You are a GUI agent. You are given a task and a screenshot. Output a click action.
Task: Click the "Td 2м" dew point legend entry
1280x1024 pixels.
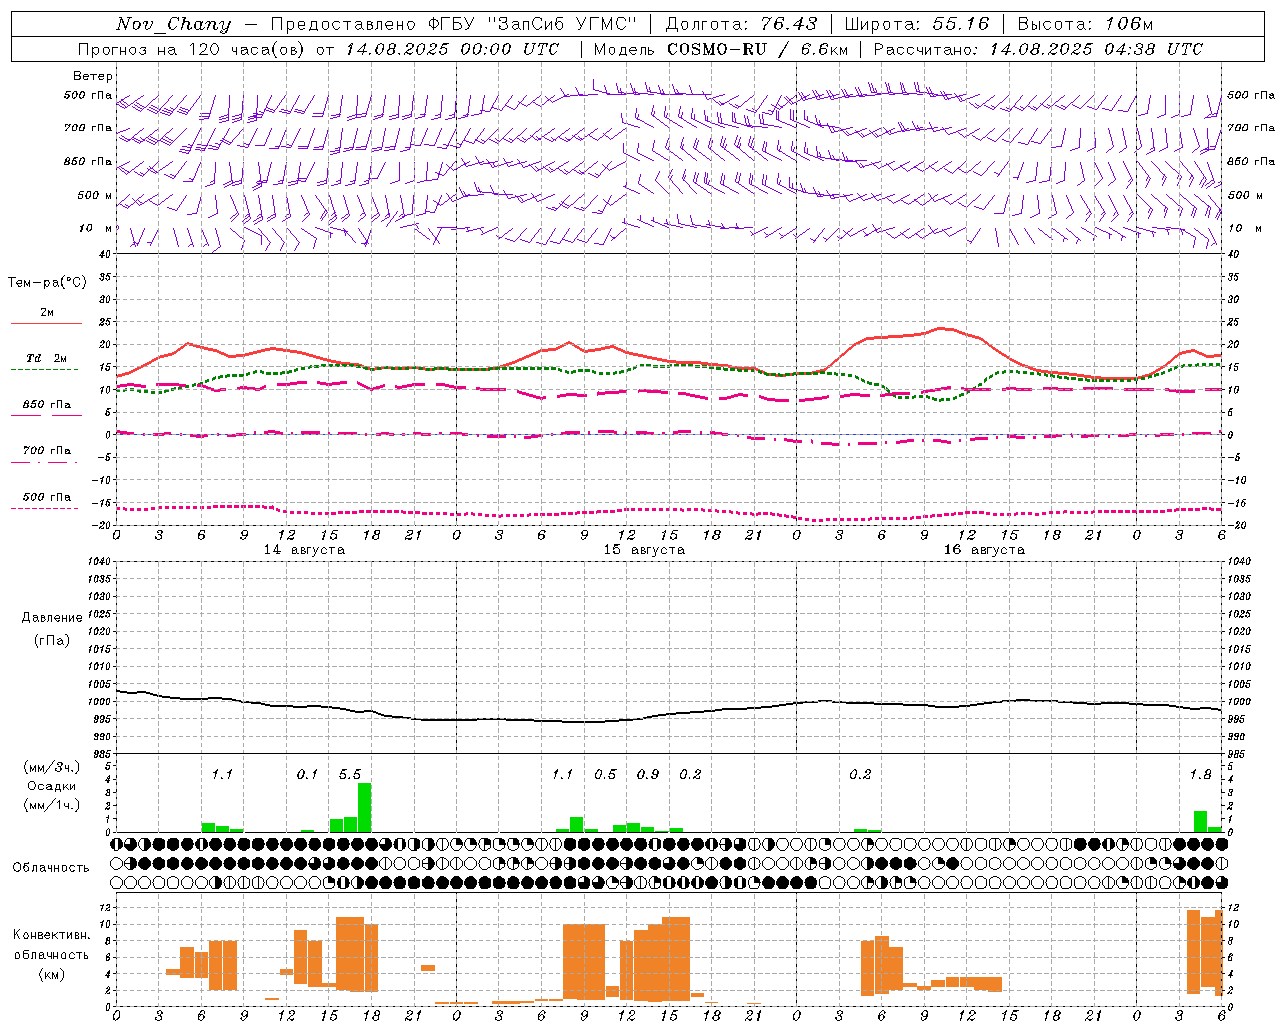click(x=47, y=358)
